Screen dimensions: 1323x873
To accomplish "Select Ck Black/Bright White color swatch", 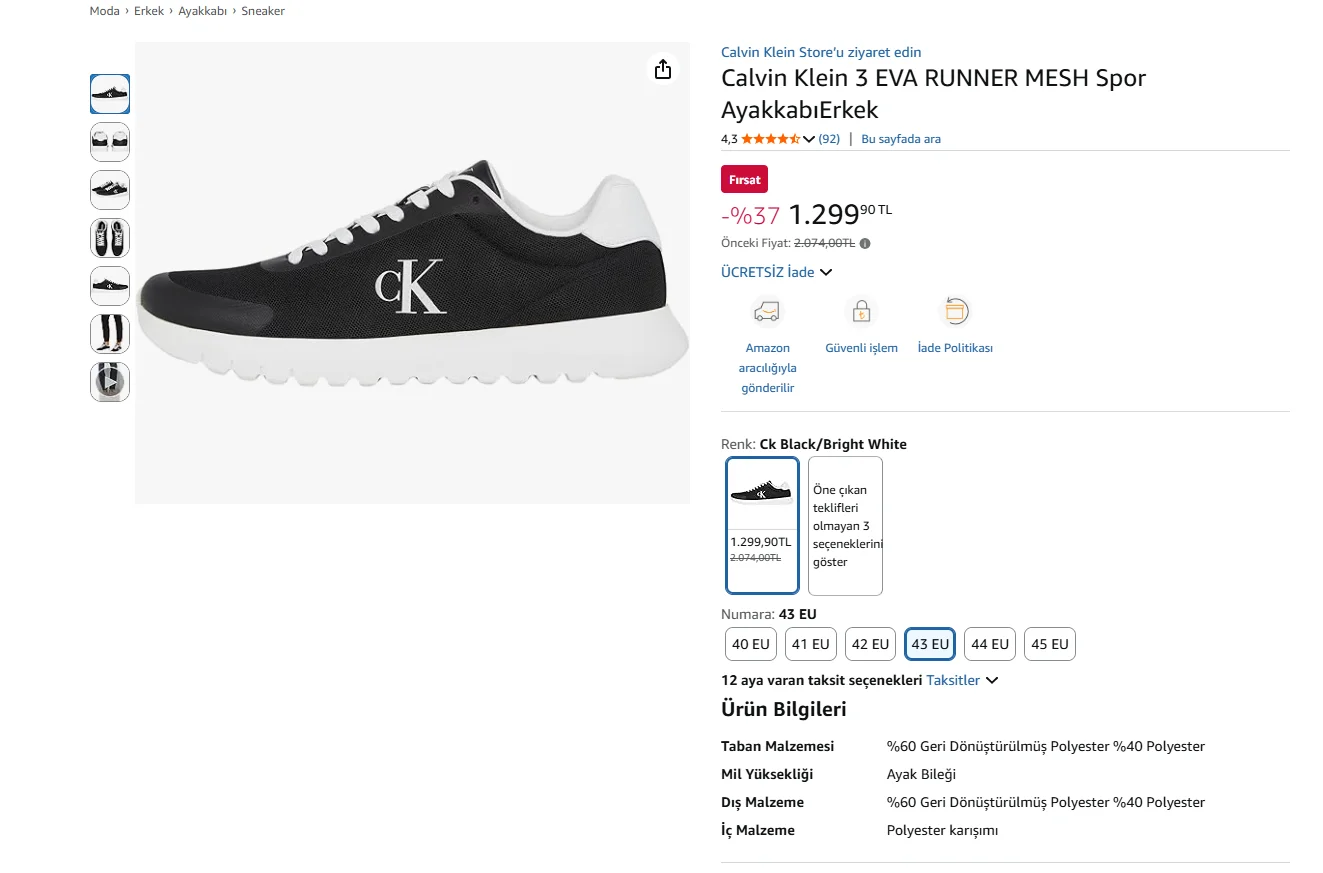I will 762,525.
